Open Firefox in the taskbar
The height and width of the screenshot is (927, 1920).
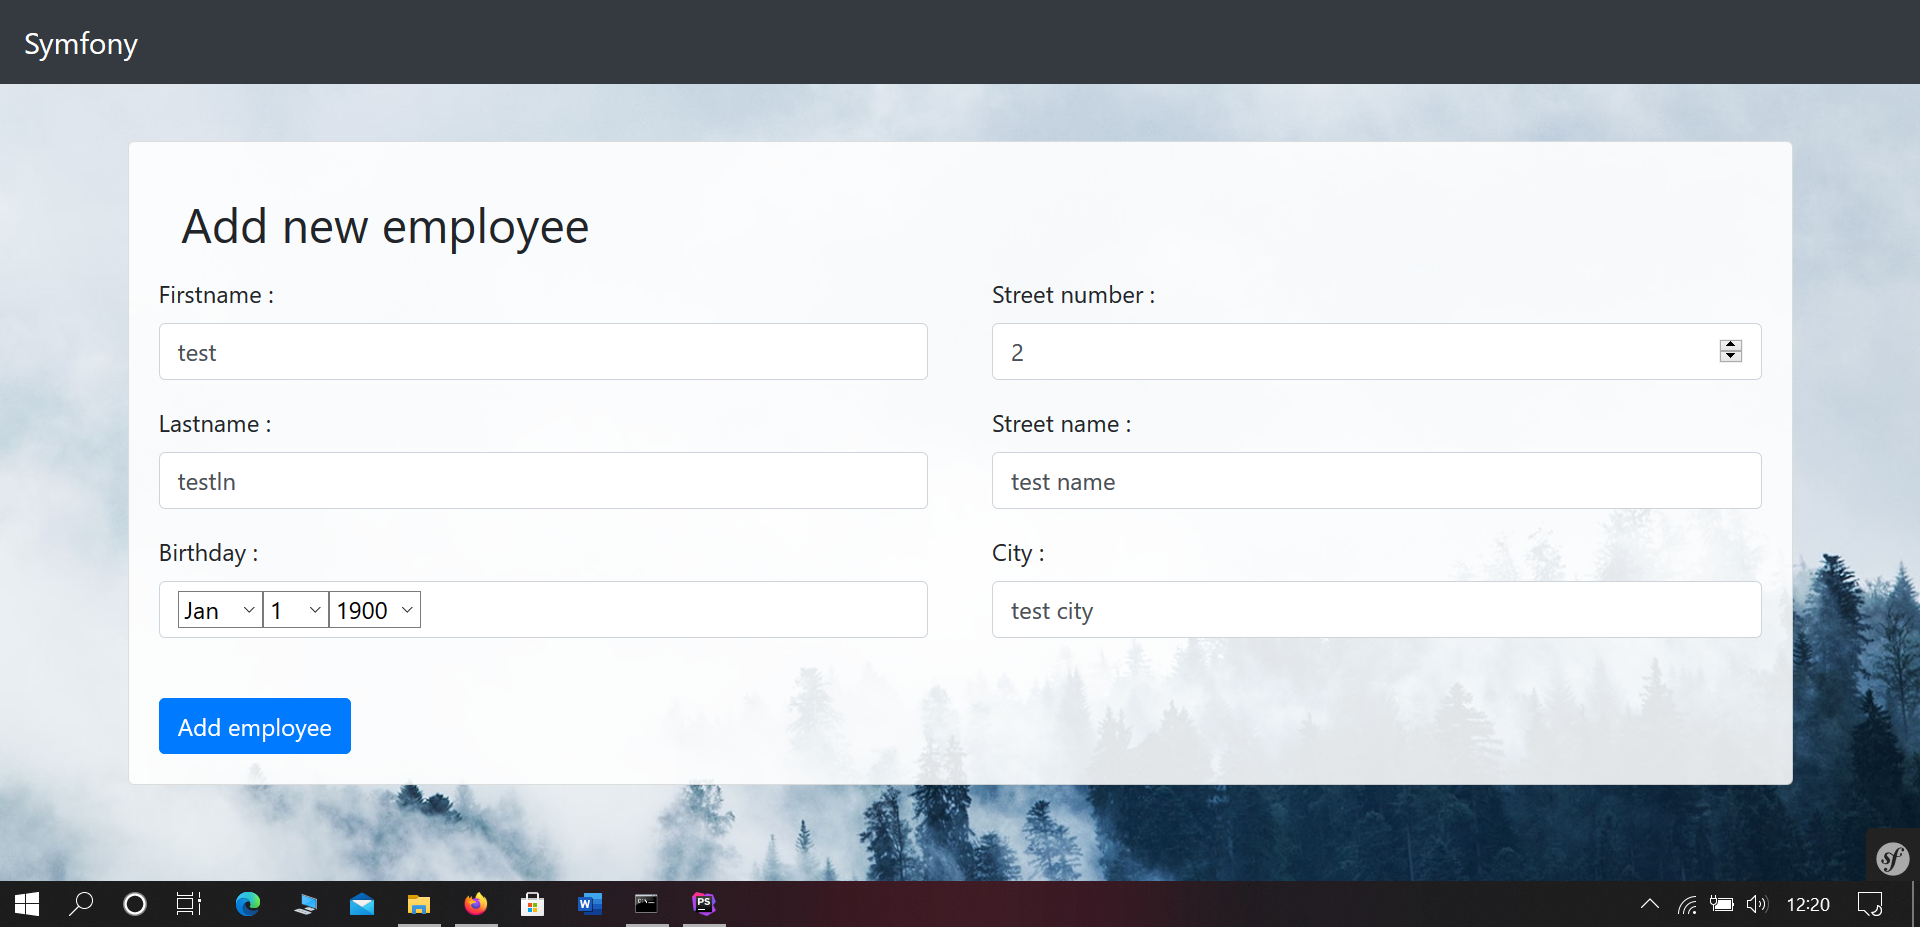pyautogui.click(x=476, y=904)
